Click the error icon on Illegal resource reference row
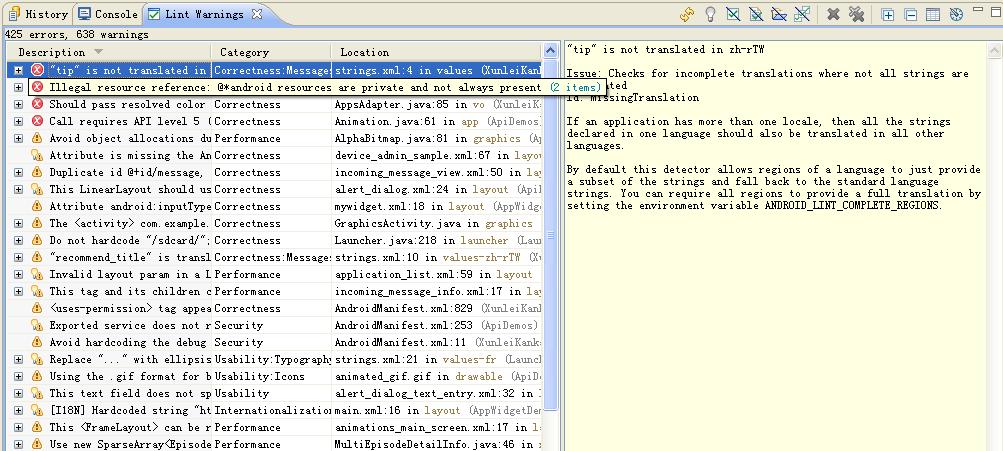This screenshot has height=451, width=1003. pos(38,87)
